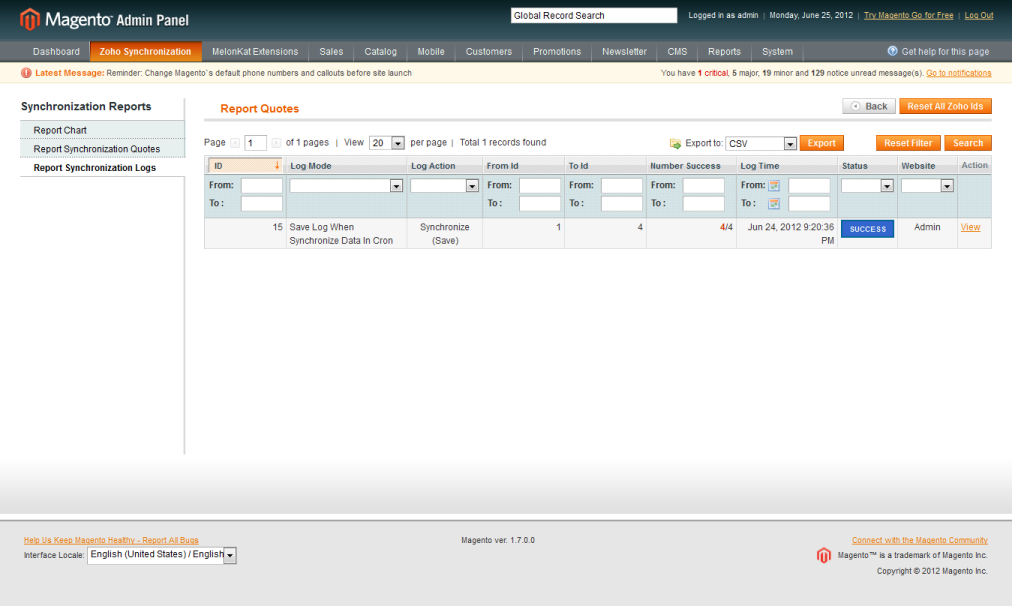This screenshot has width=1012, height=606.
Task: Click the Reset Filter button
Action: (908, 143)
